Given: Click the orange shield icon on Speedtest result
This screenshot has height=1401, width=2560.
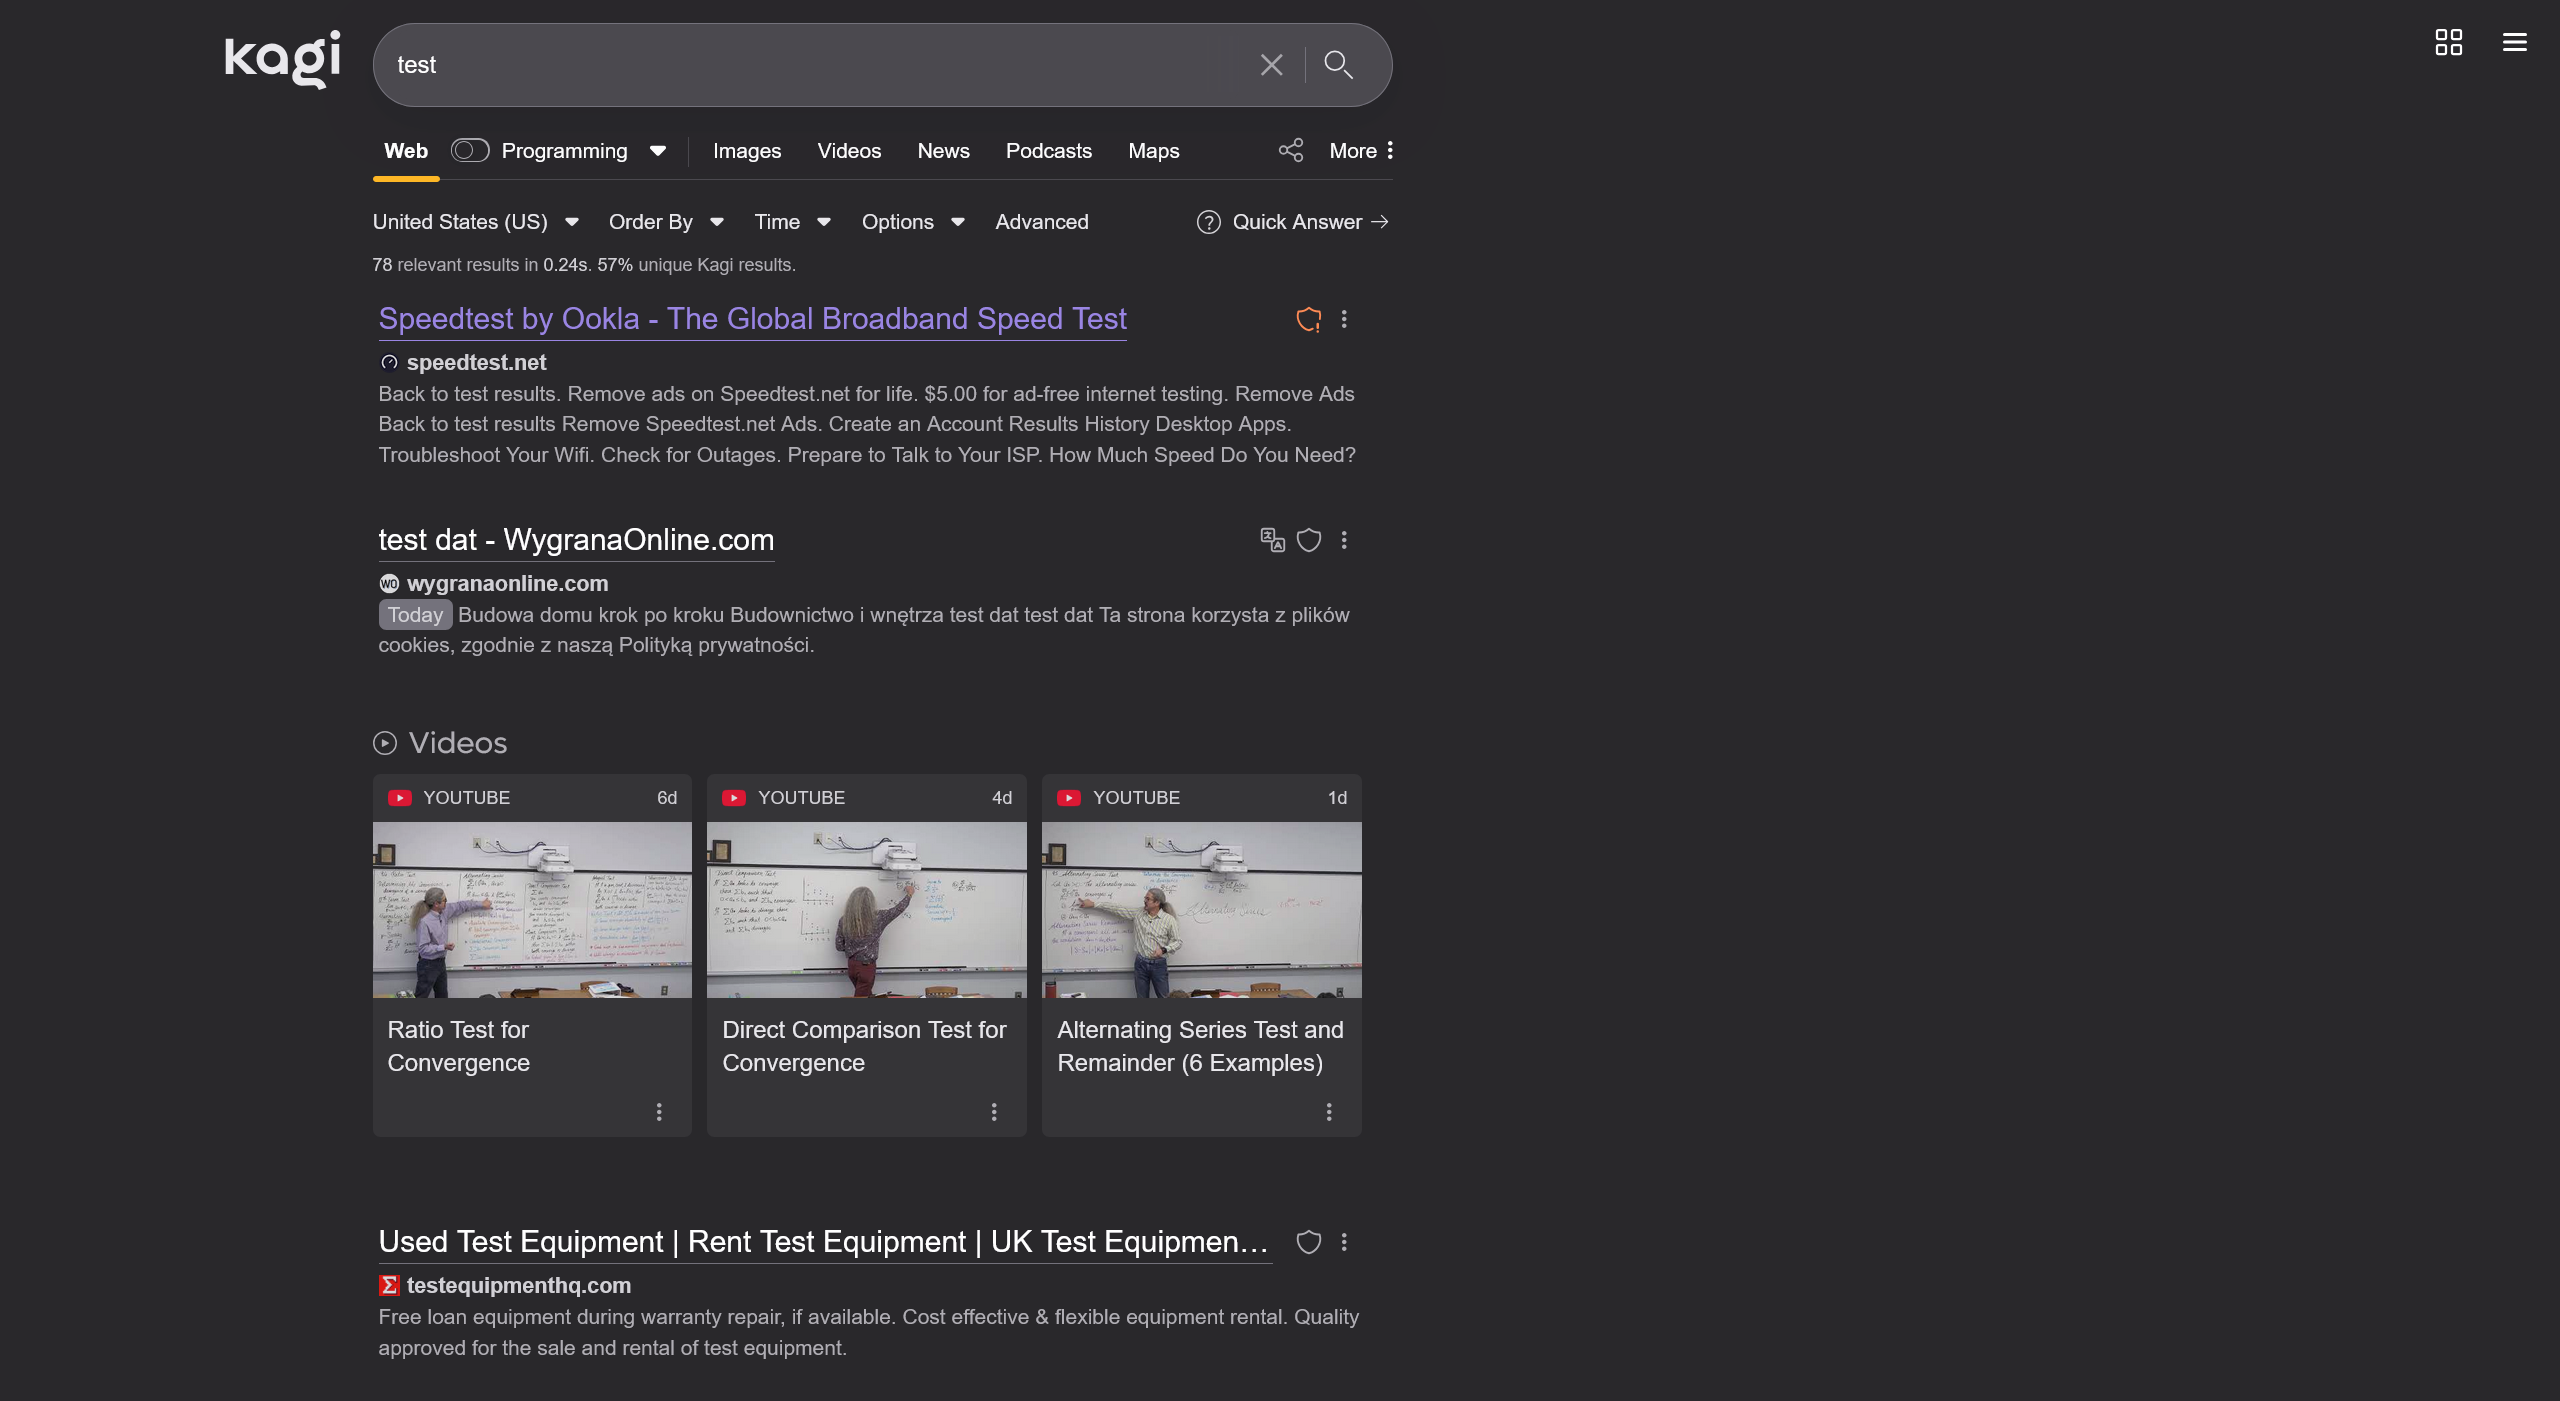Looking at the screenshot, I should pyautogui.click(x=1308, y=319).
